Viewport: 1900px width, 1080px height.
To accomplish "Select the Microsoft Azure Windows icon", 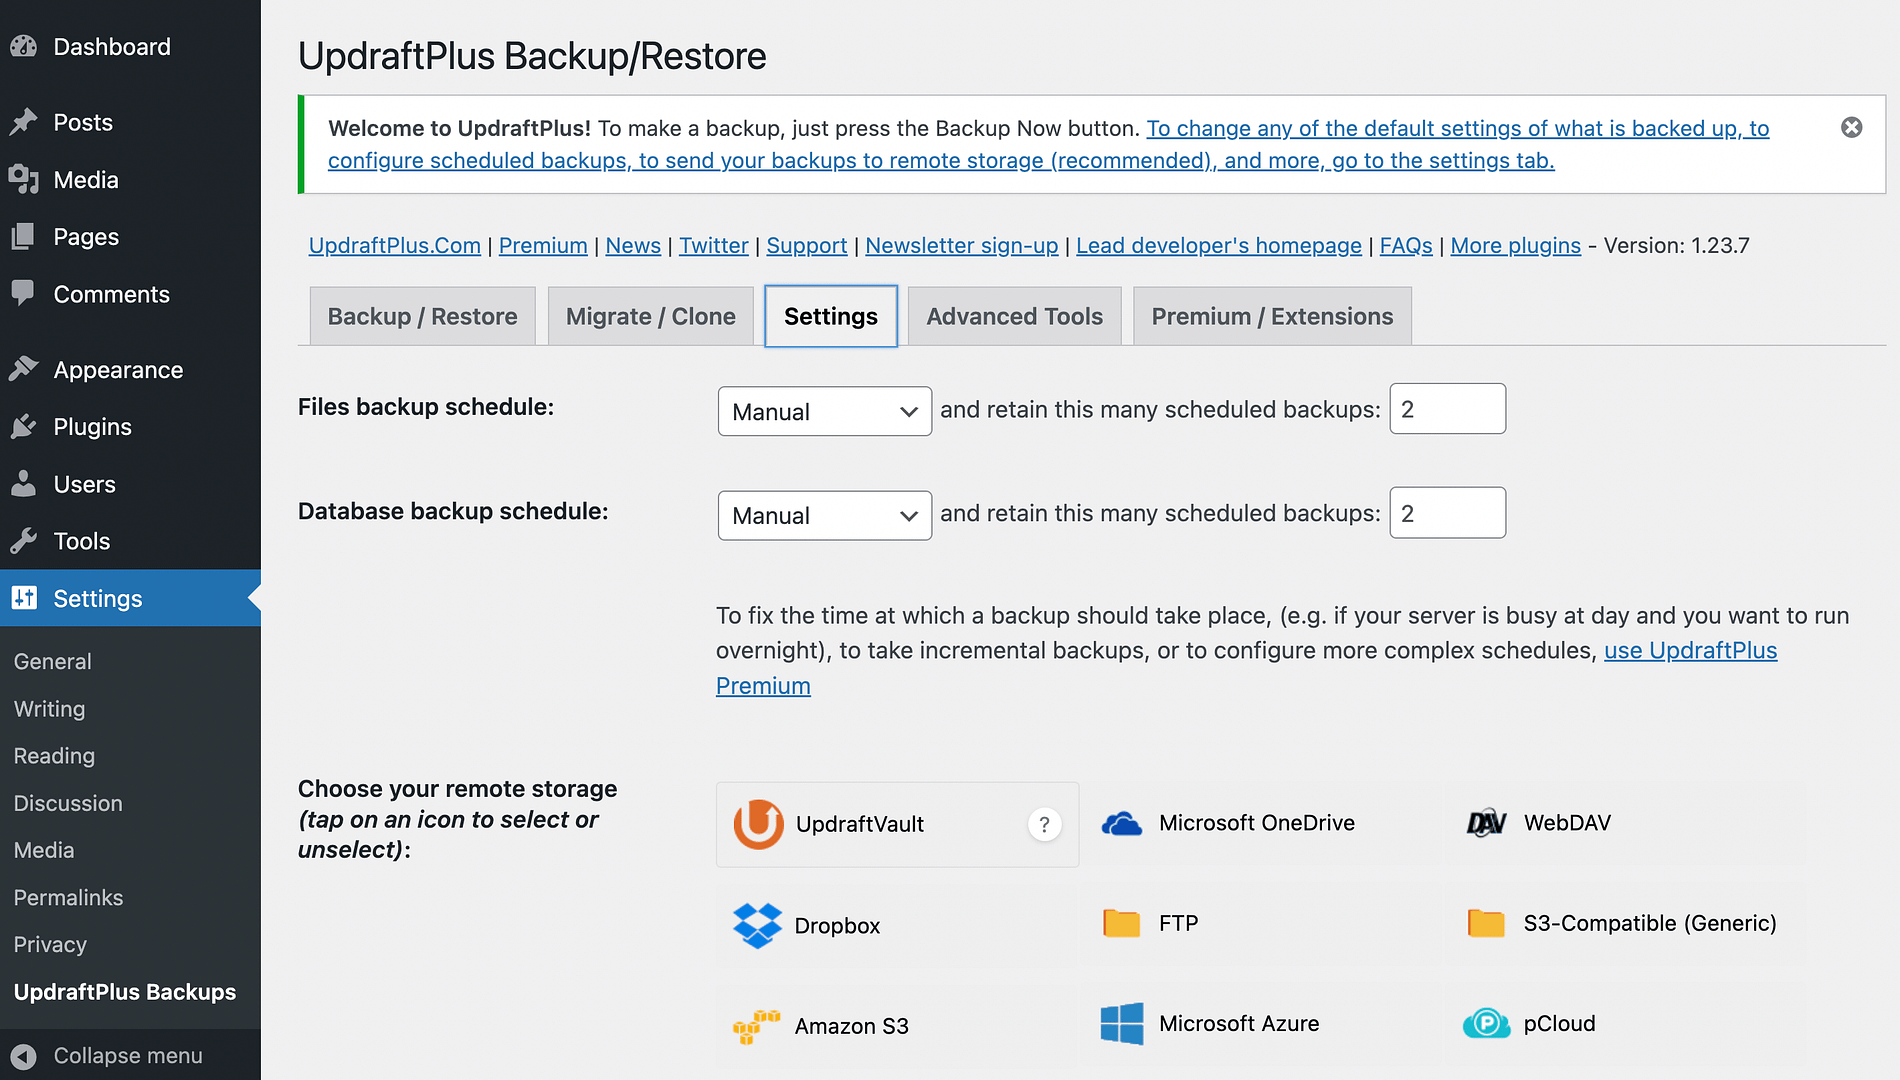I will click(1122, 1024).
